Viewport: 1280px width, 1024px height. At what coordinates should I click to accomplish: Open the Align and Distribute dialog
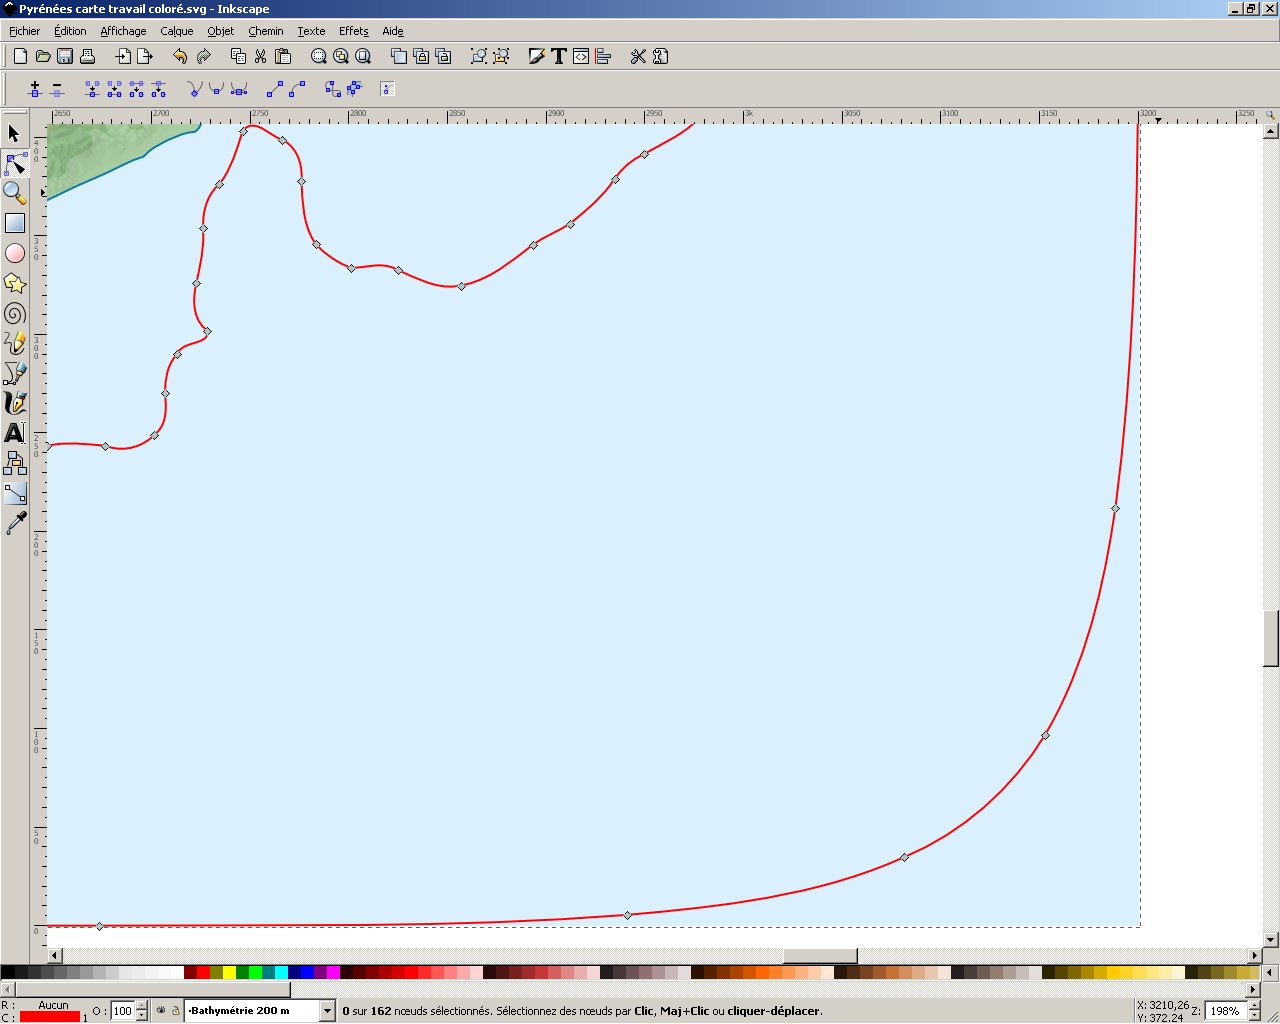(603, 57)
